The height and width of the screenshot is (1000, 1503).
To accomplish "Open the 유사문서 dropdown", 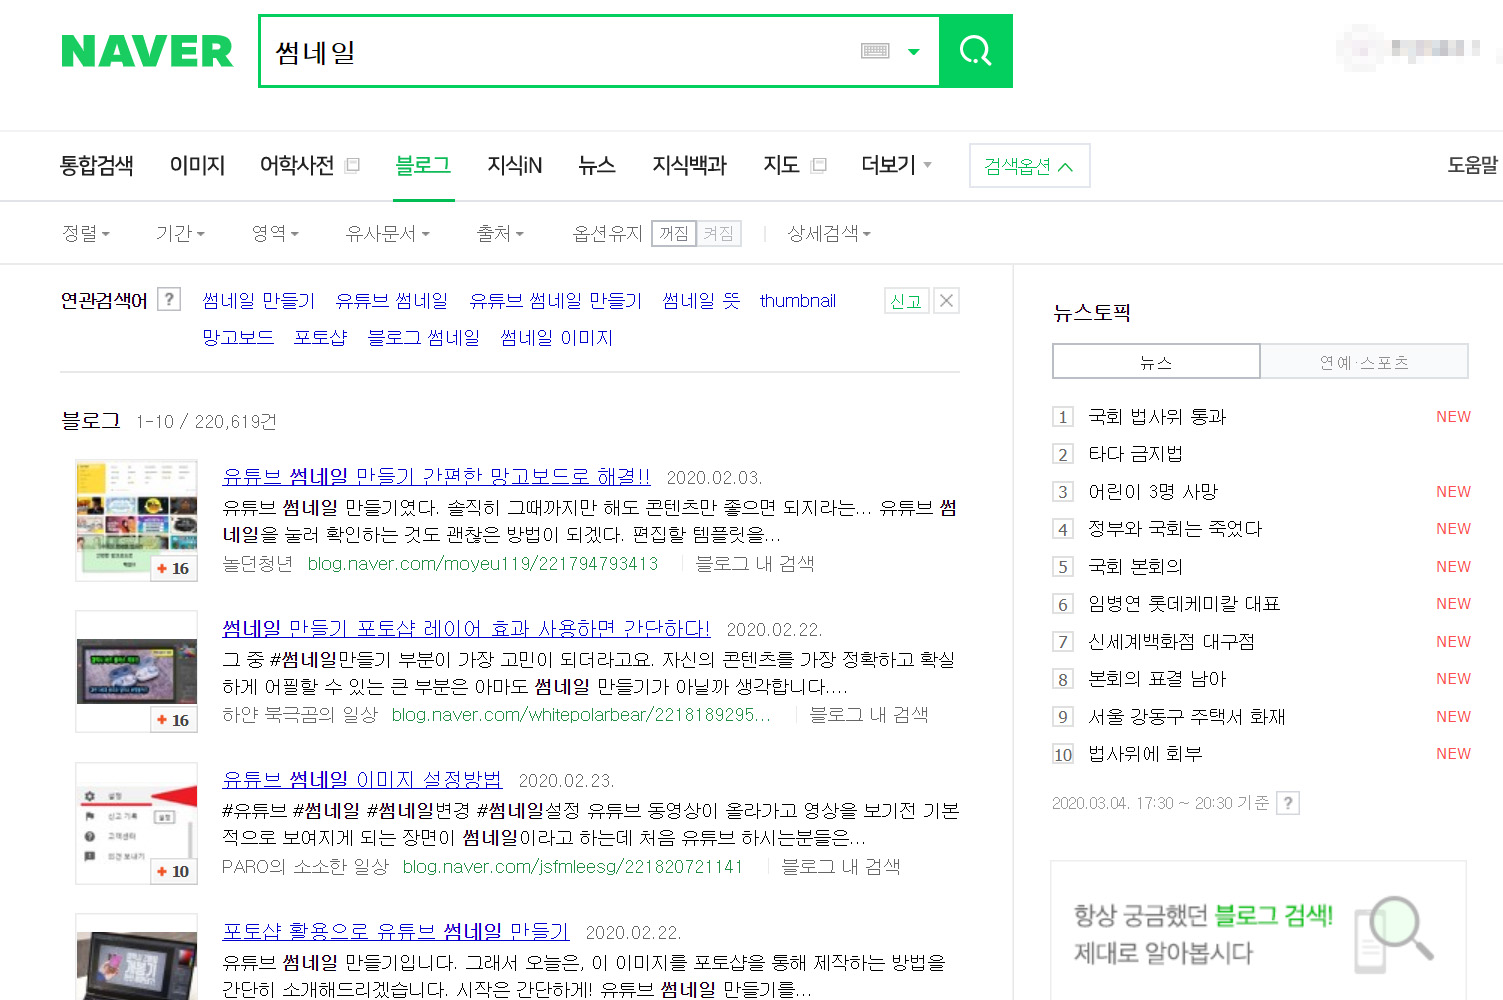I will [387, 233].
